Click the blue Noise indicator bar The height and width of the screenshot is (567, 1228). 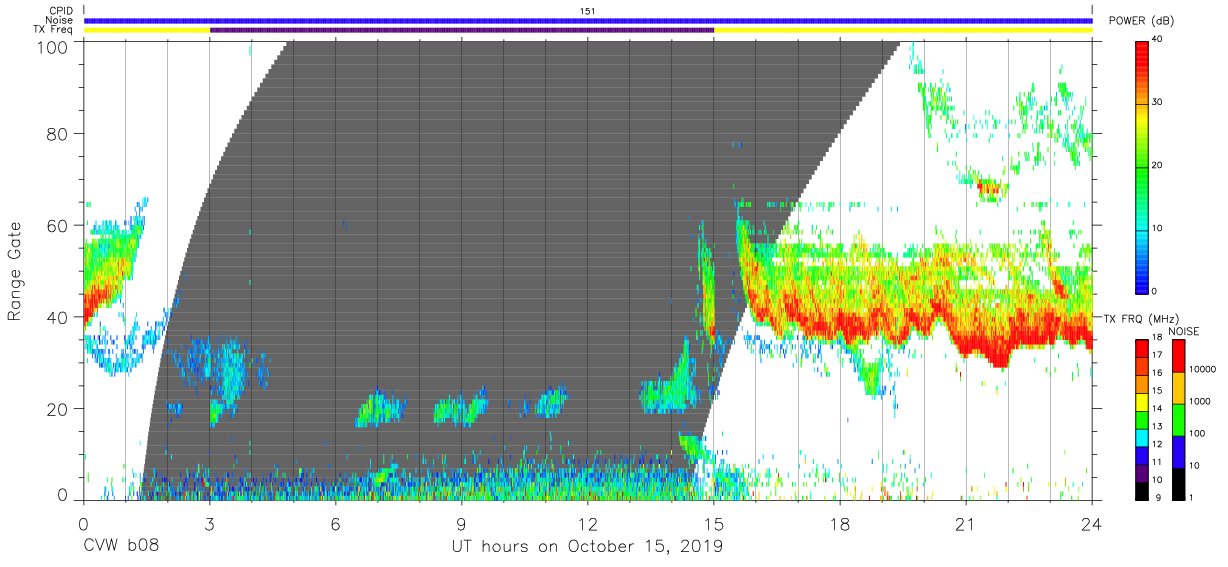pyautogui.click(x=588, y=20)
